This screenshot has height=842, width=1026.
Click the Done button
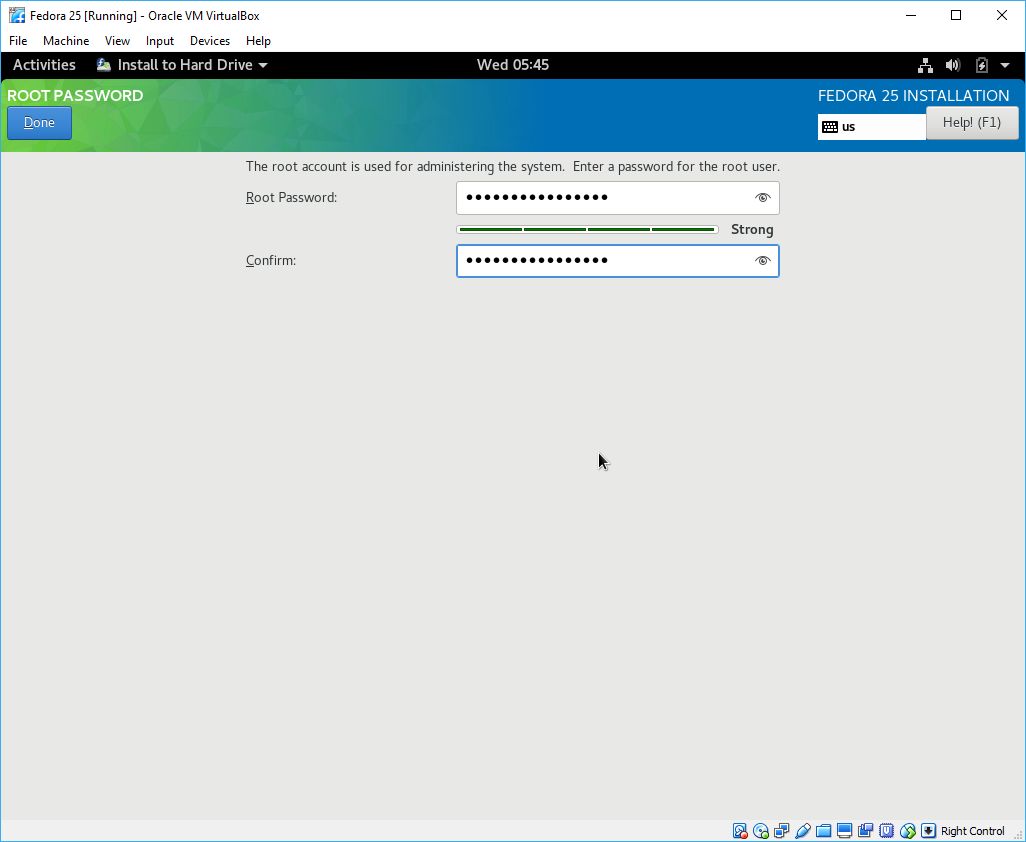point(39,123)
